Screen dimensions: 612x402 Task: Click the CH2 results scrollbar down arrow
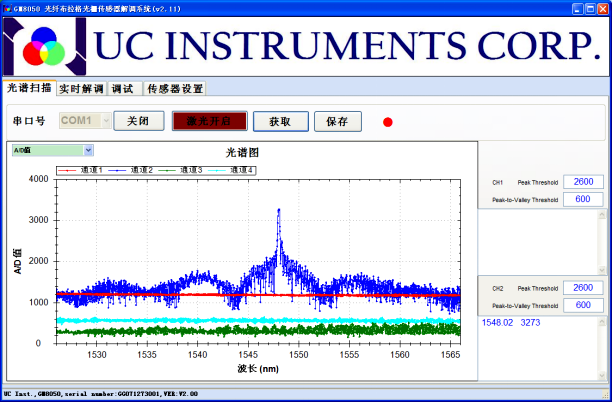point(602,375)
